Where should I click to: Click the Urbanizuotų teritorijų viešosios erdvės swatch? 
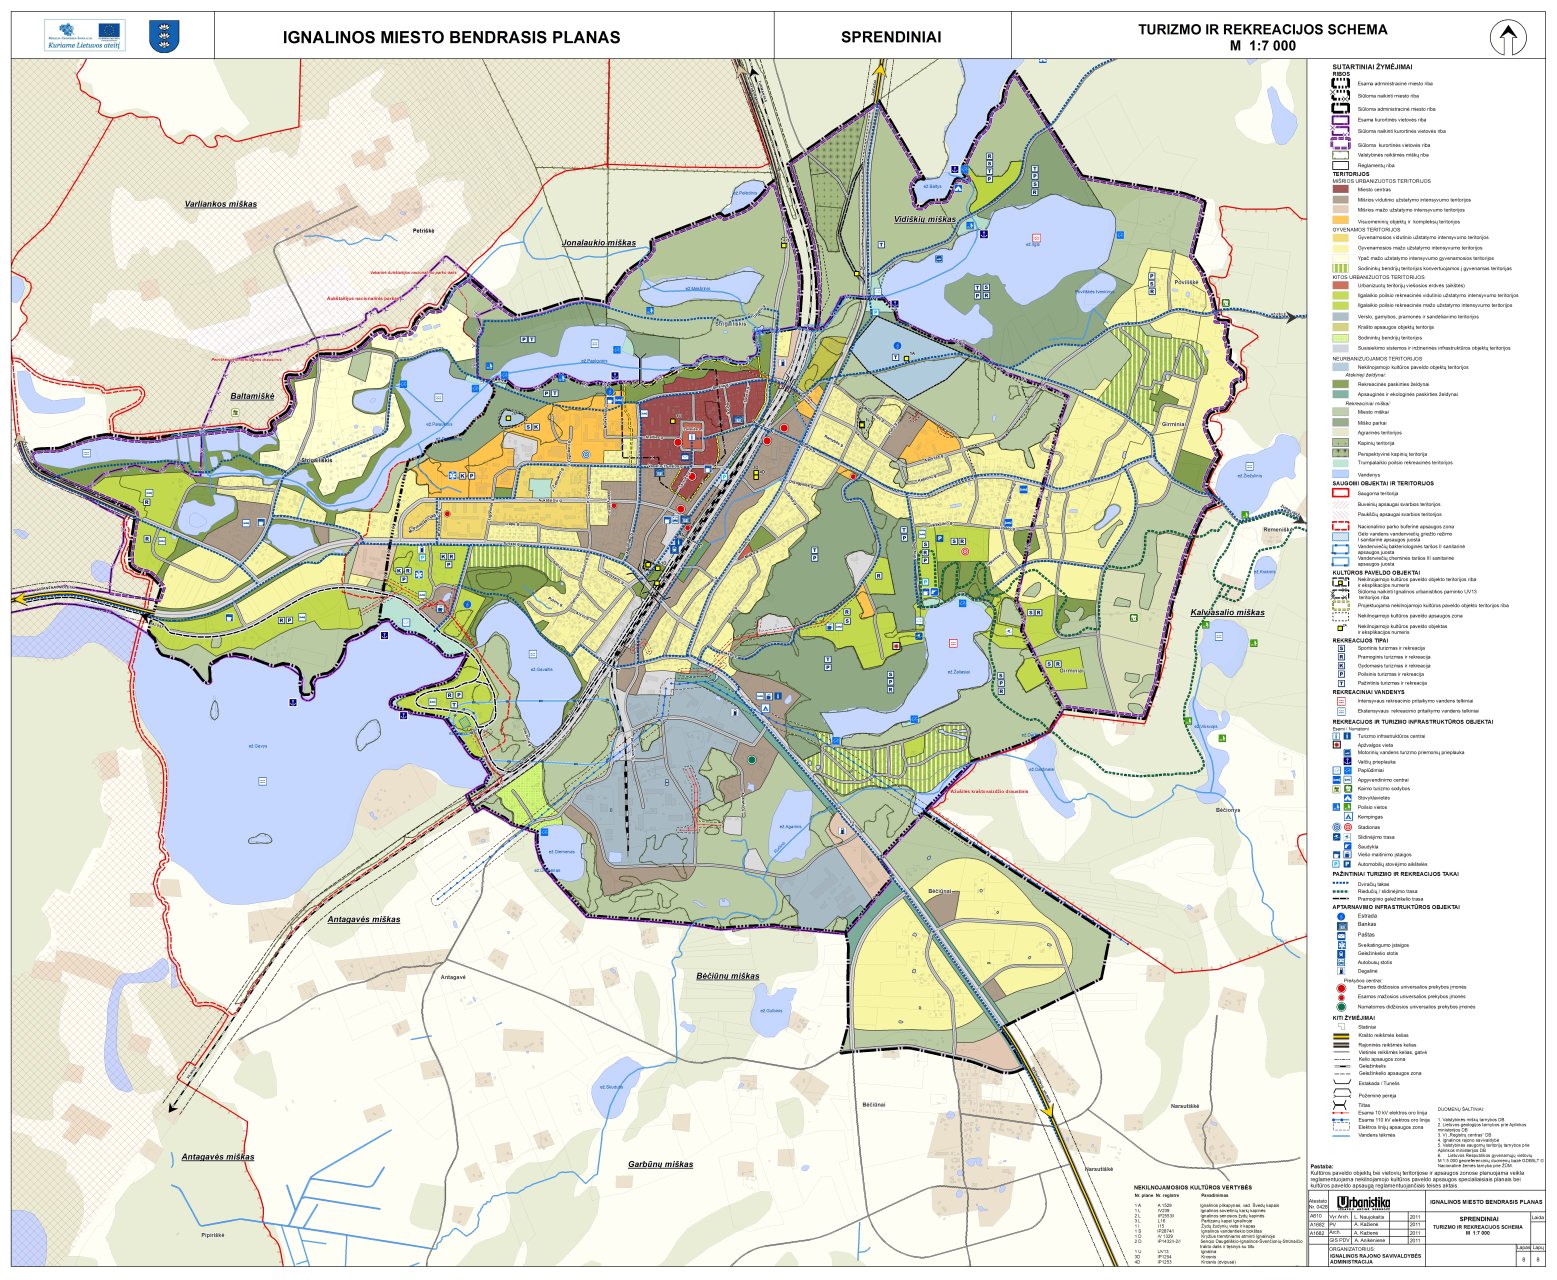1341,285
